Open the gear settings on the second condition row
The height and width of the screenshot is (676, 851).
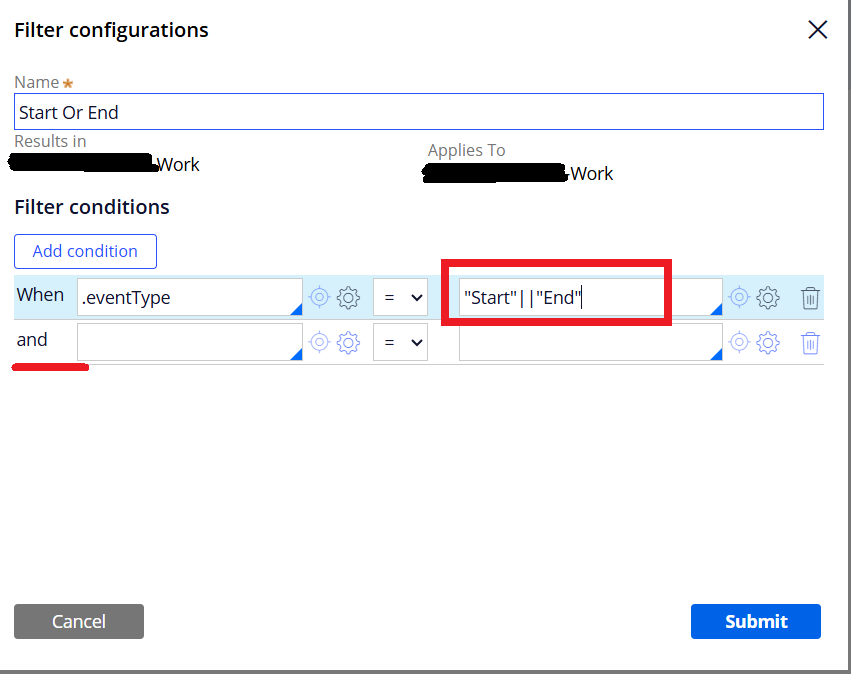pyautogui.click(x=347, y=342)
